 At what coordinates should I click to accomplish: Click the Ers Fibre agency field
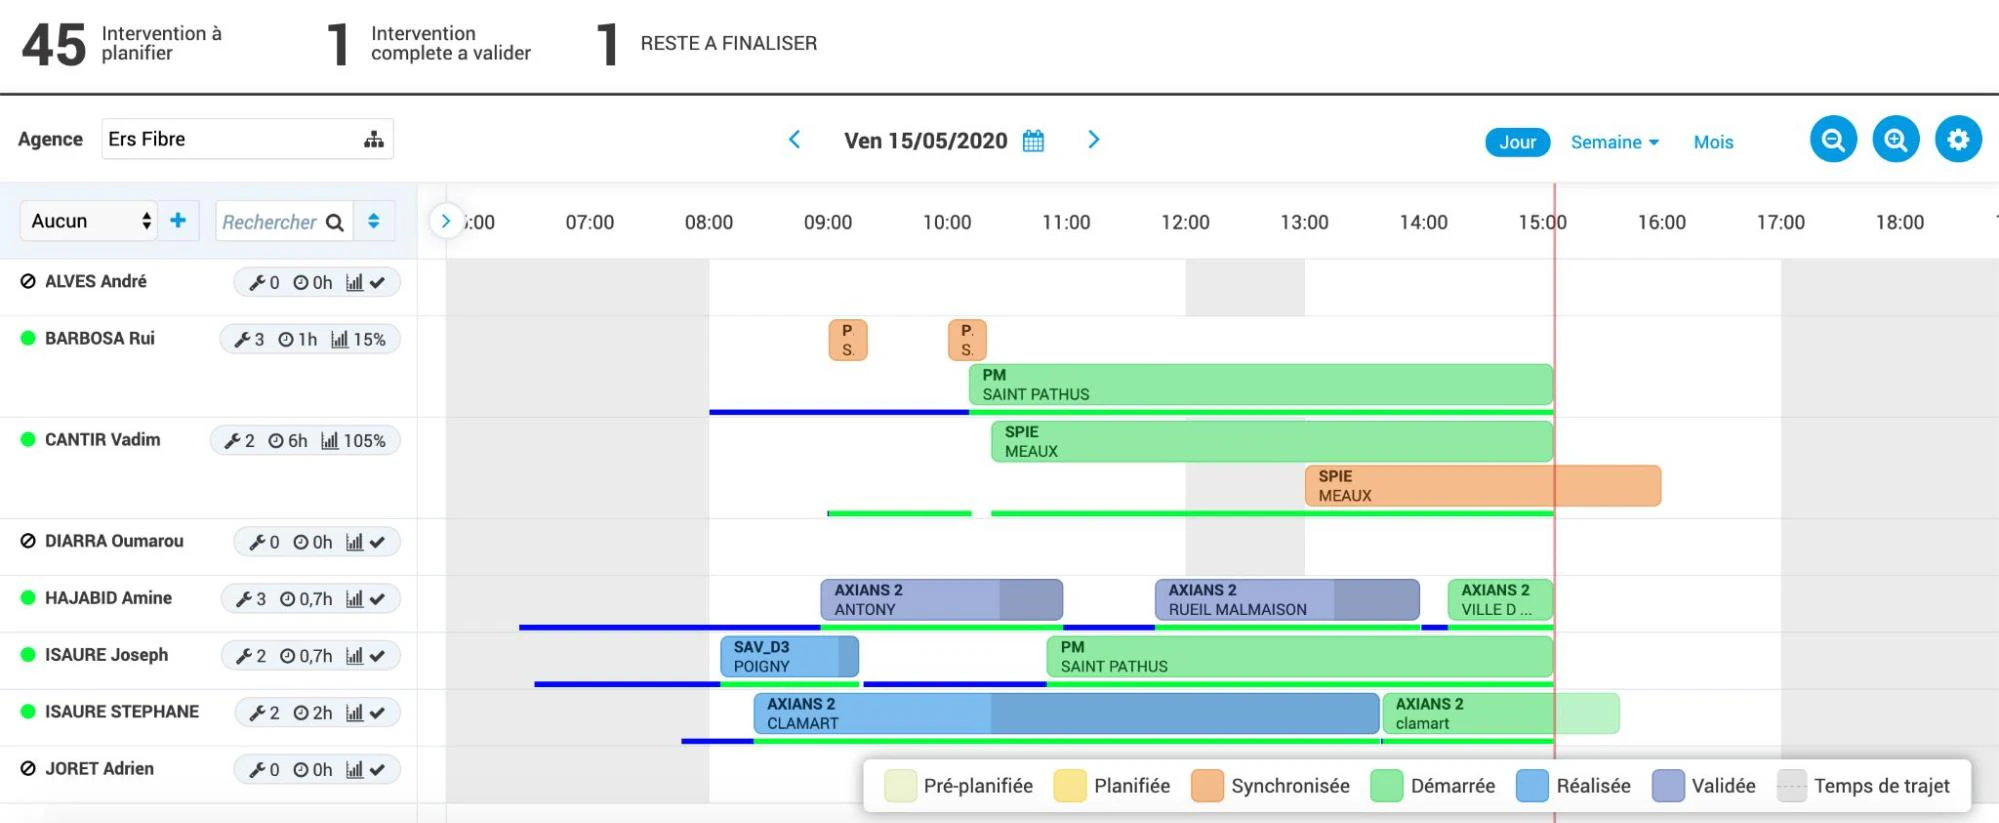(247, 139)
